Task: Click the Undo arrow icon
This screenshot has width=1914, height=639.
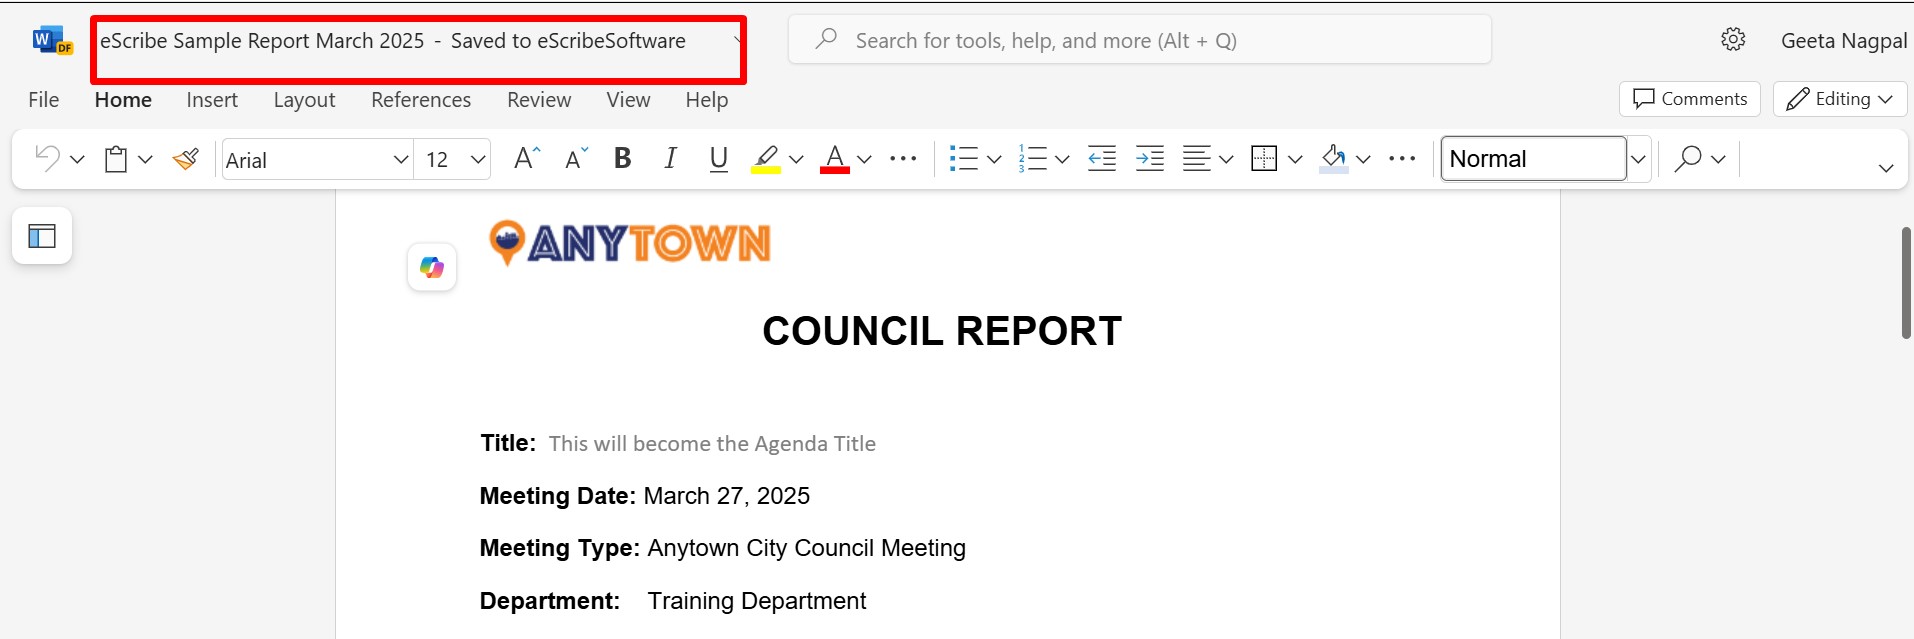Action: (x=47, y=158)
